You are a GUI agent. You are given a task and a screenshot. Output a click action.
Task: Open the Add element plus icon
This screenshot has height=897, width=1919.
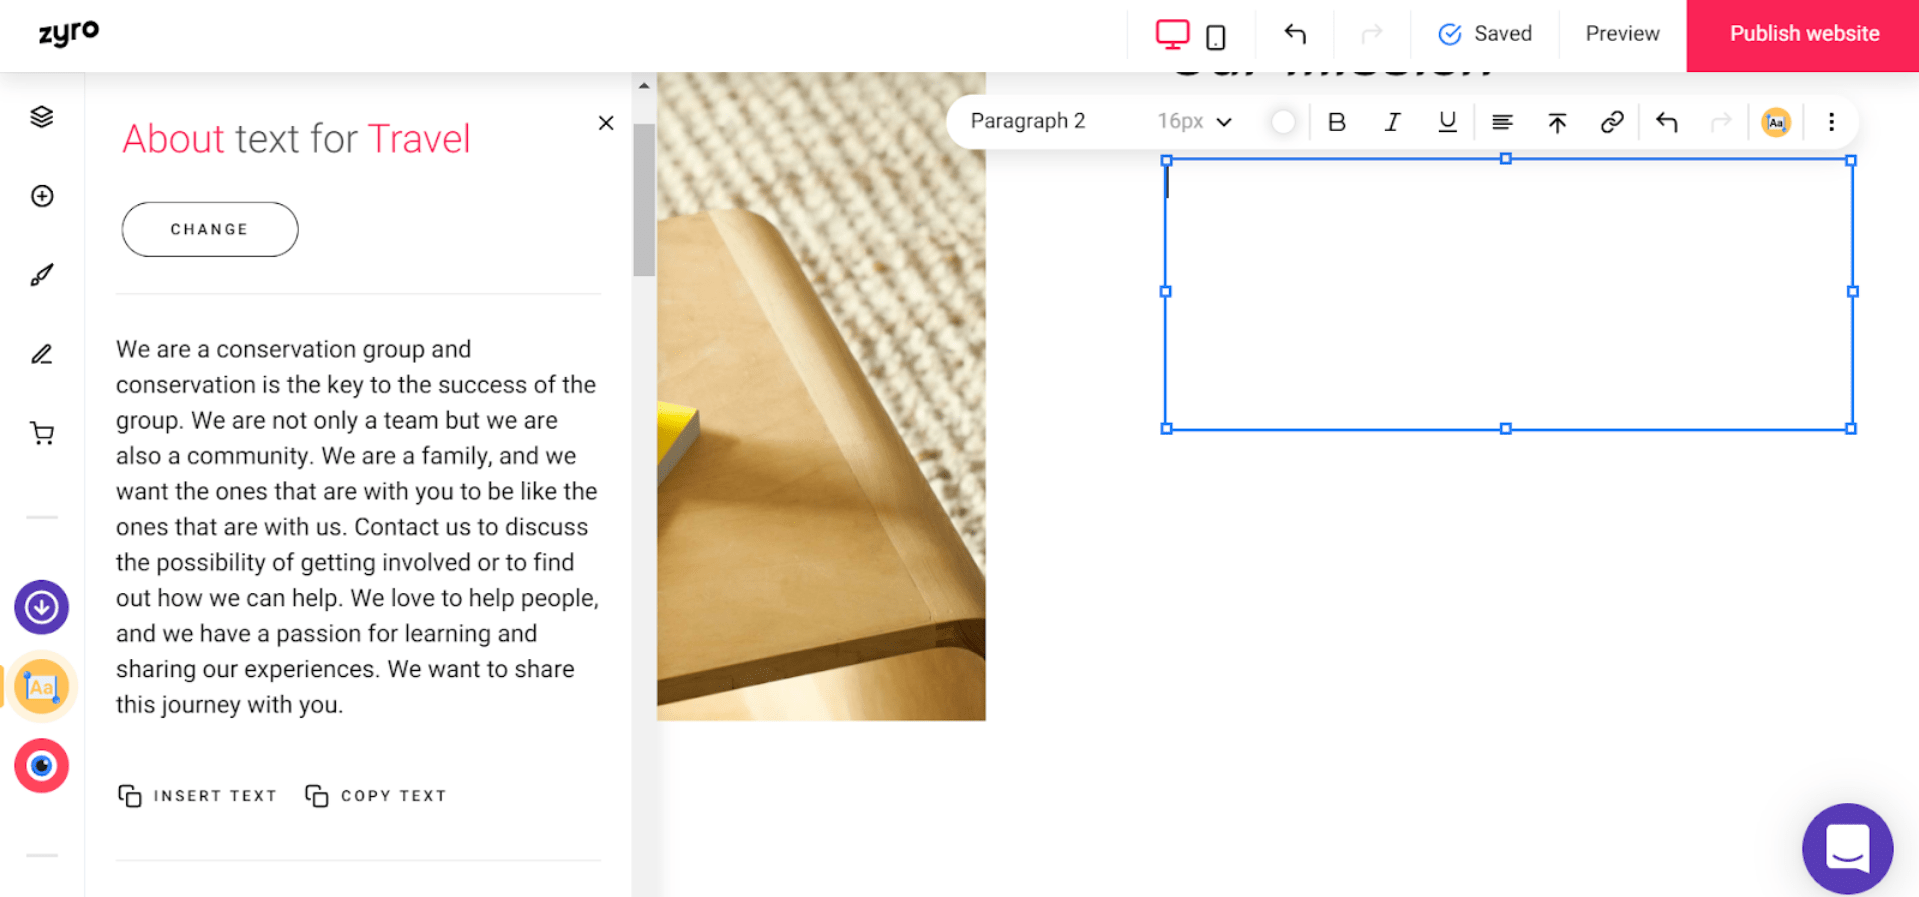(x=42, y=196)
